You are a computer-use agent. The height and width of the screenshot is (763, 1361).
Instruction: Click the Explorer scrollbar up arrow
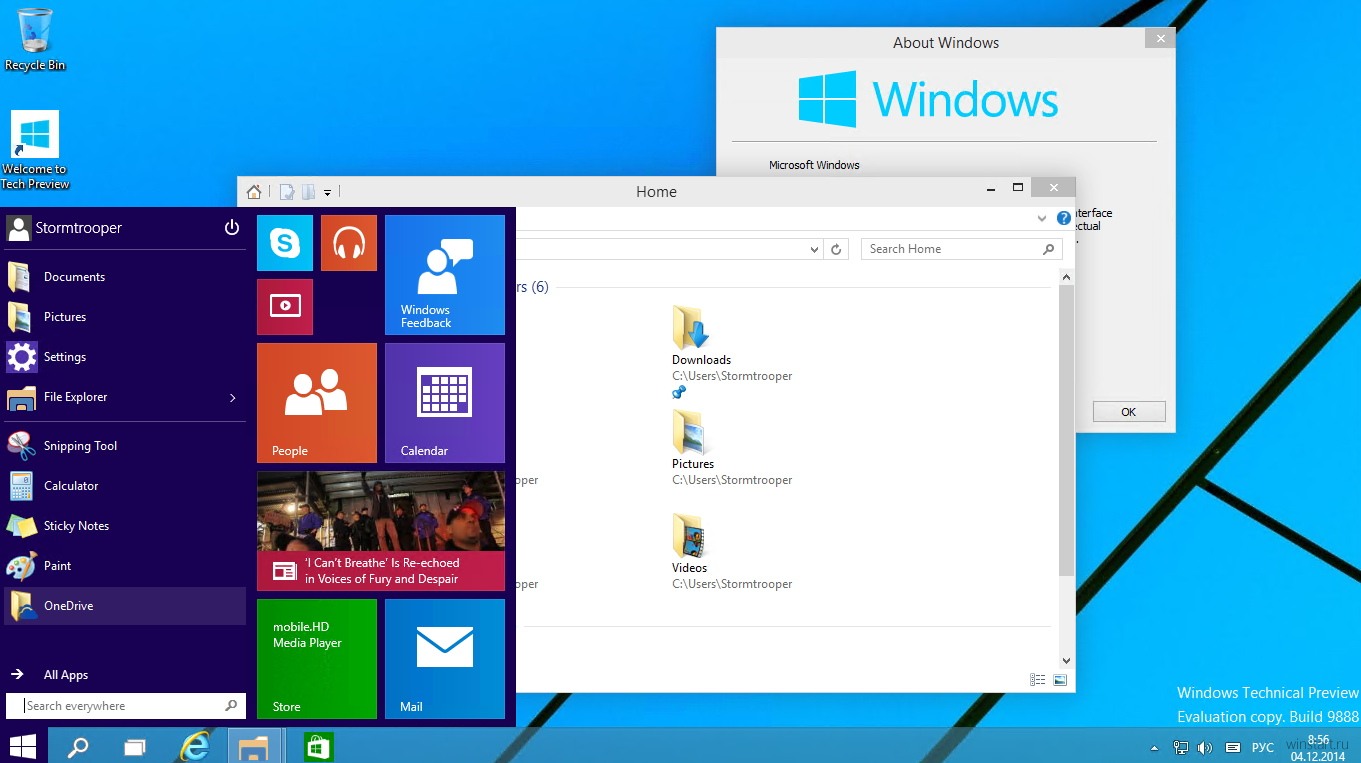pyautogui.click(x=1066, y=276)
